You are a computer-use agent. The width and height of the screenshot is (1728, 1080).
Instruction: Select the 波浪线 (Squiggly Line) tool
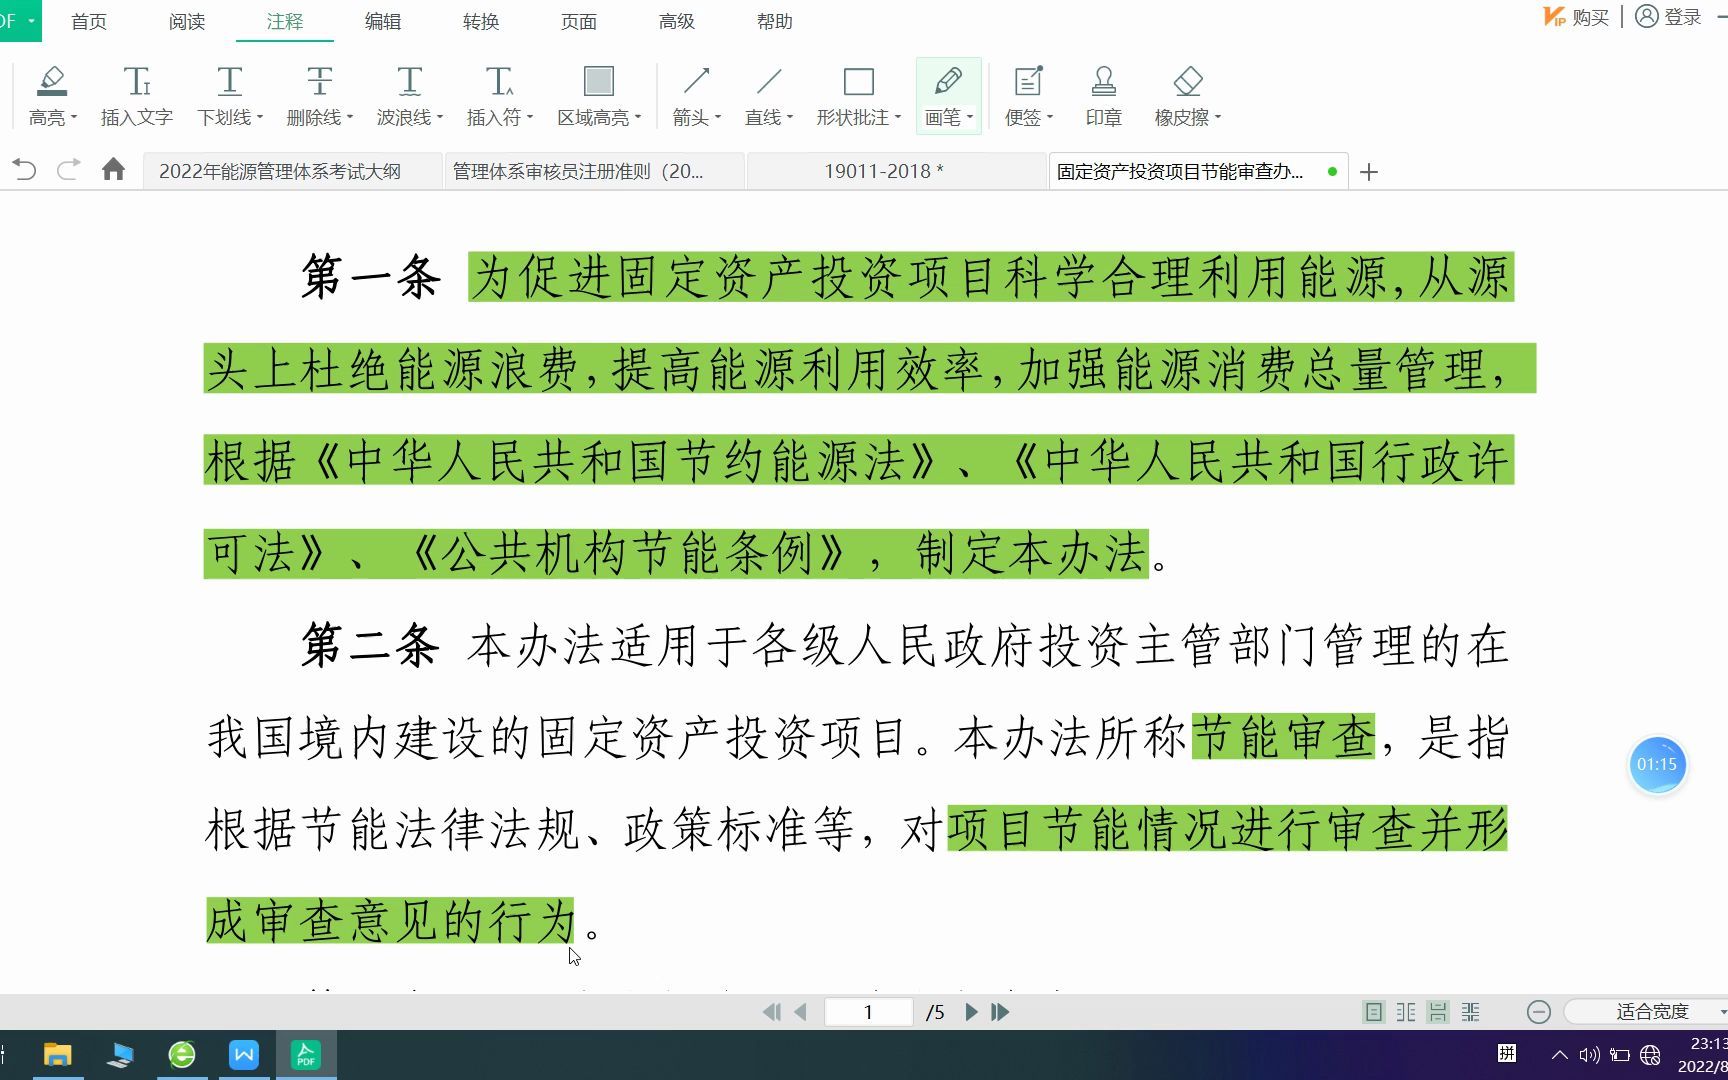coord(404,95)
